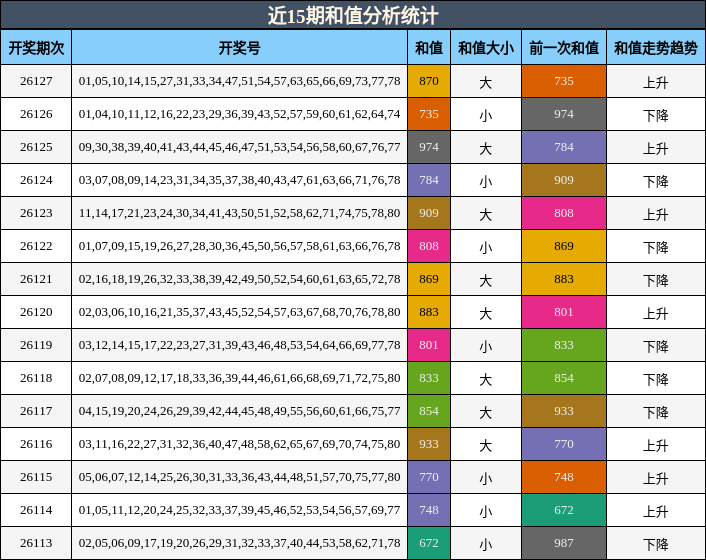706x560 pixels.
Task: Select winning numbers starting 09,30,38,39,40
Action: point(240,147)
